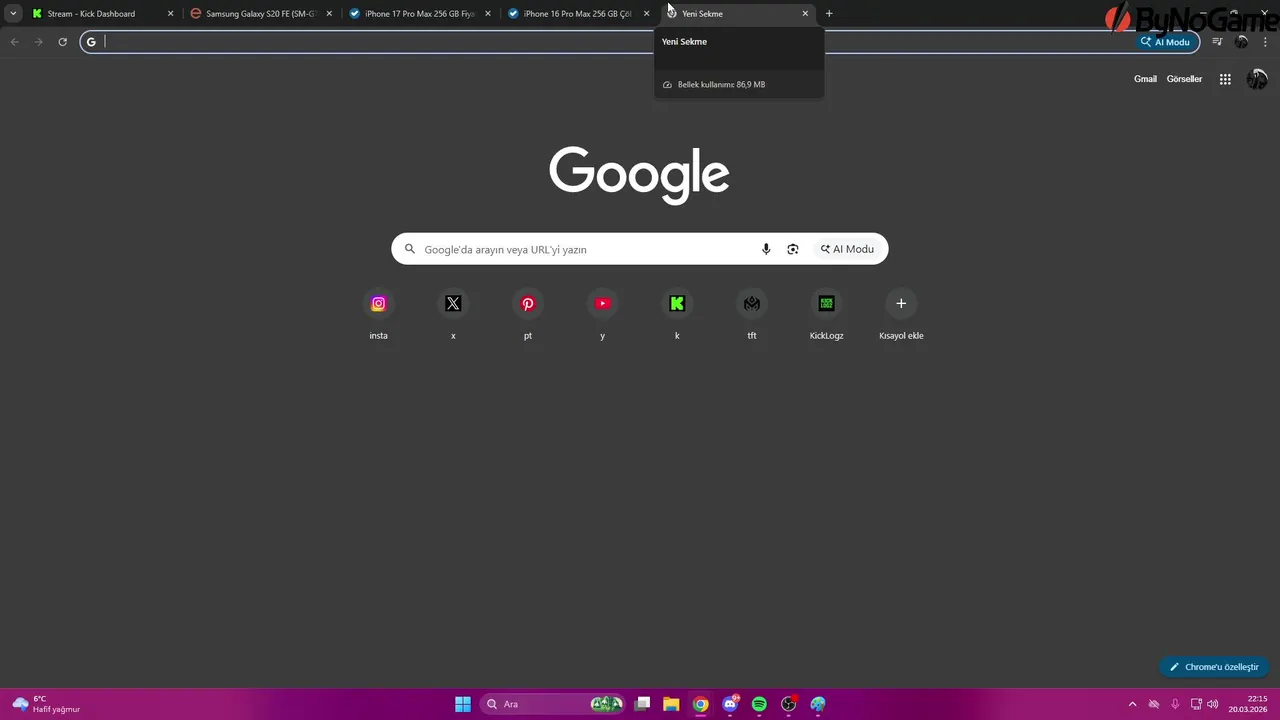Click the magnifier icon in search box

pos(410,249)
